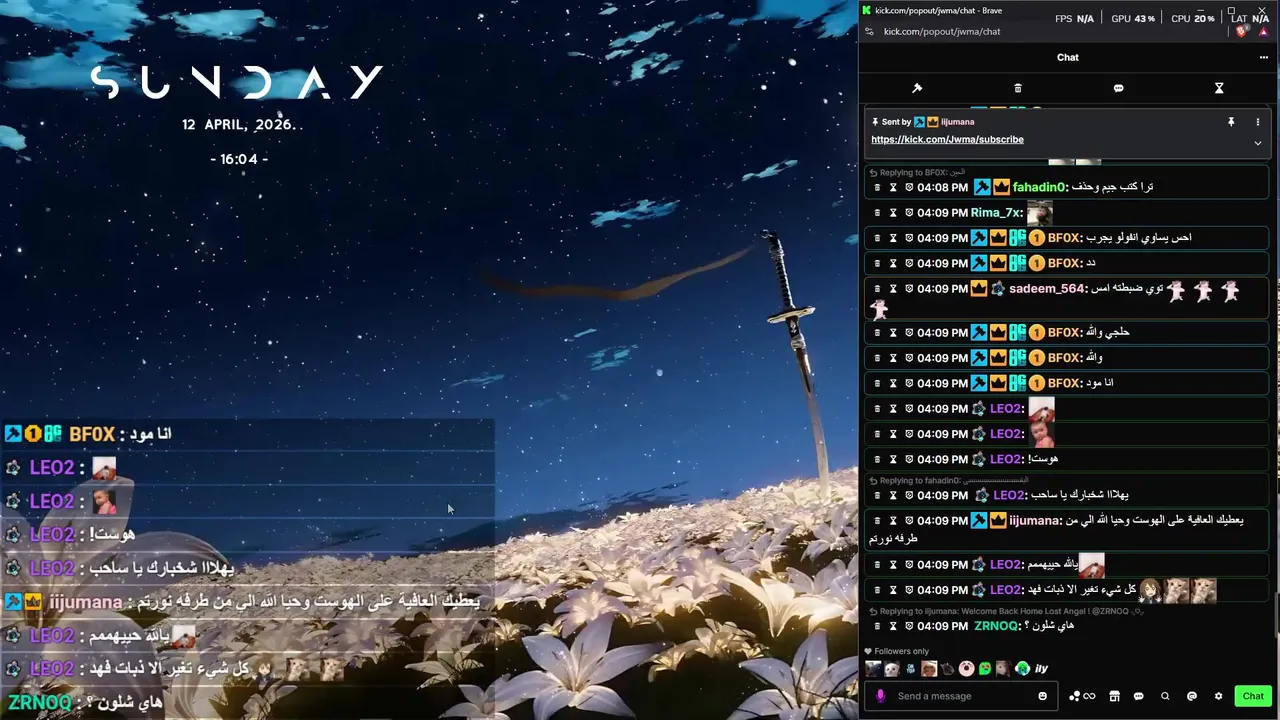1280x720 pixels.
Task: Insert the green frog quick emote
Action: (x=985, y=669)
